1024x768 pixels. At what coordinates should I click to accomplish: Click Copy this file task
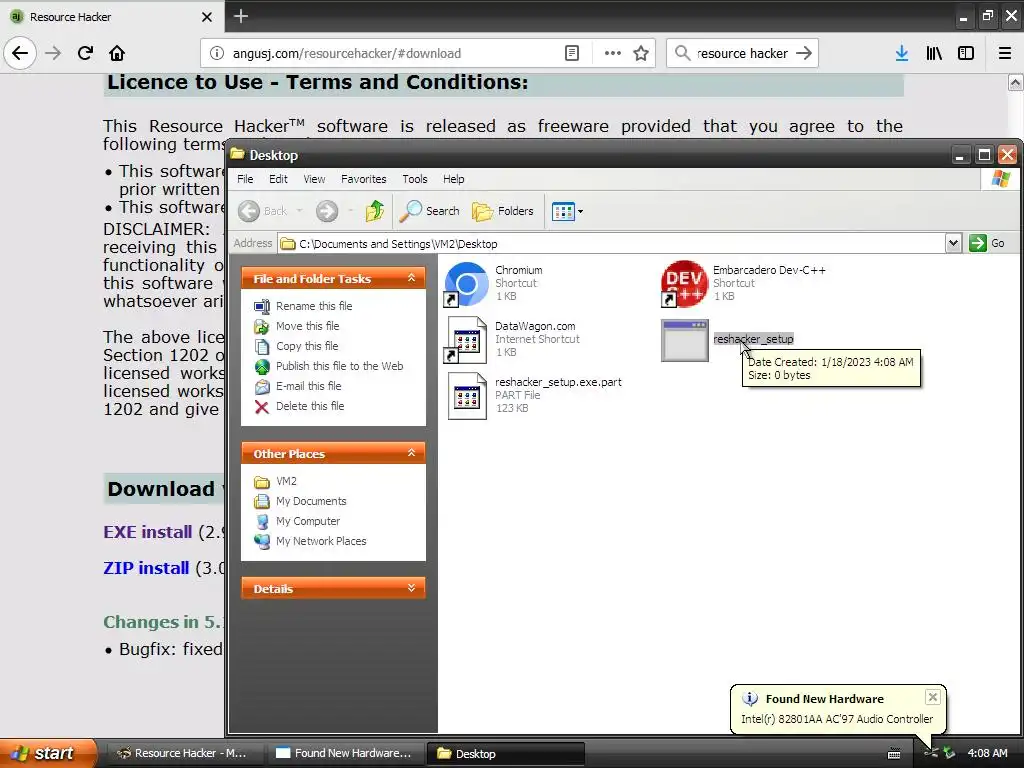tap(296, 346)
